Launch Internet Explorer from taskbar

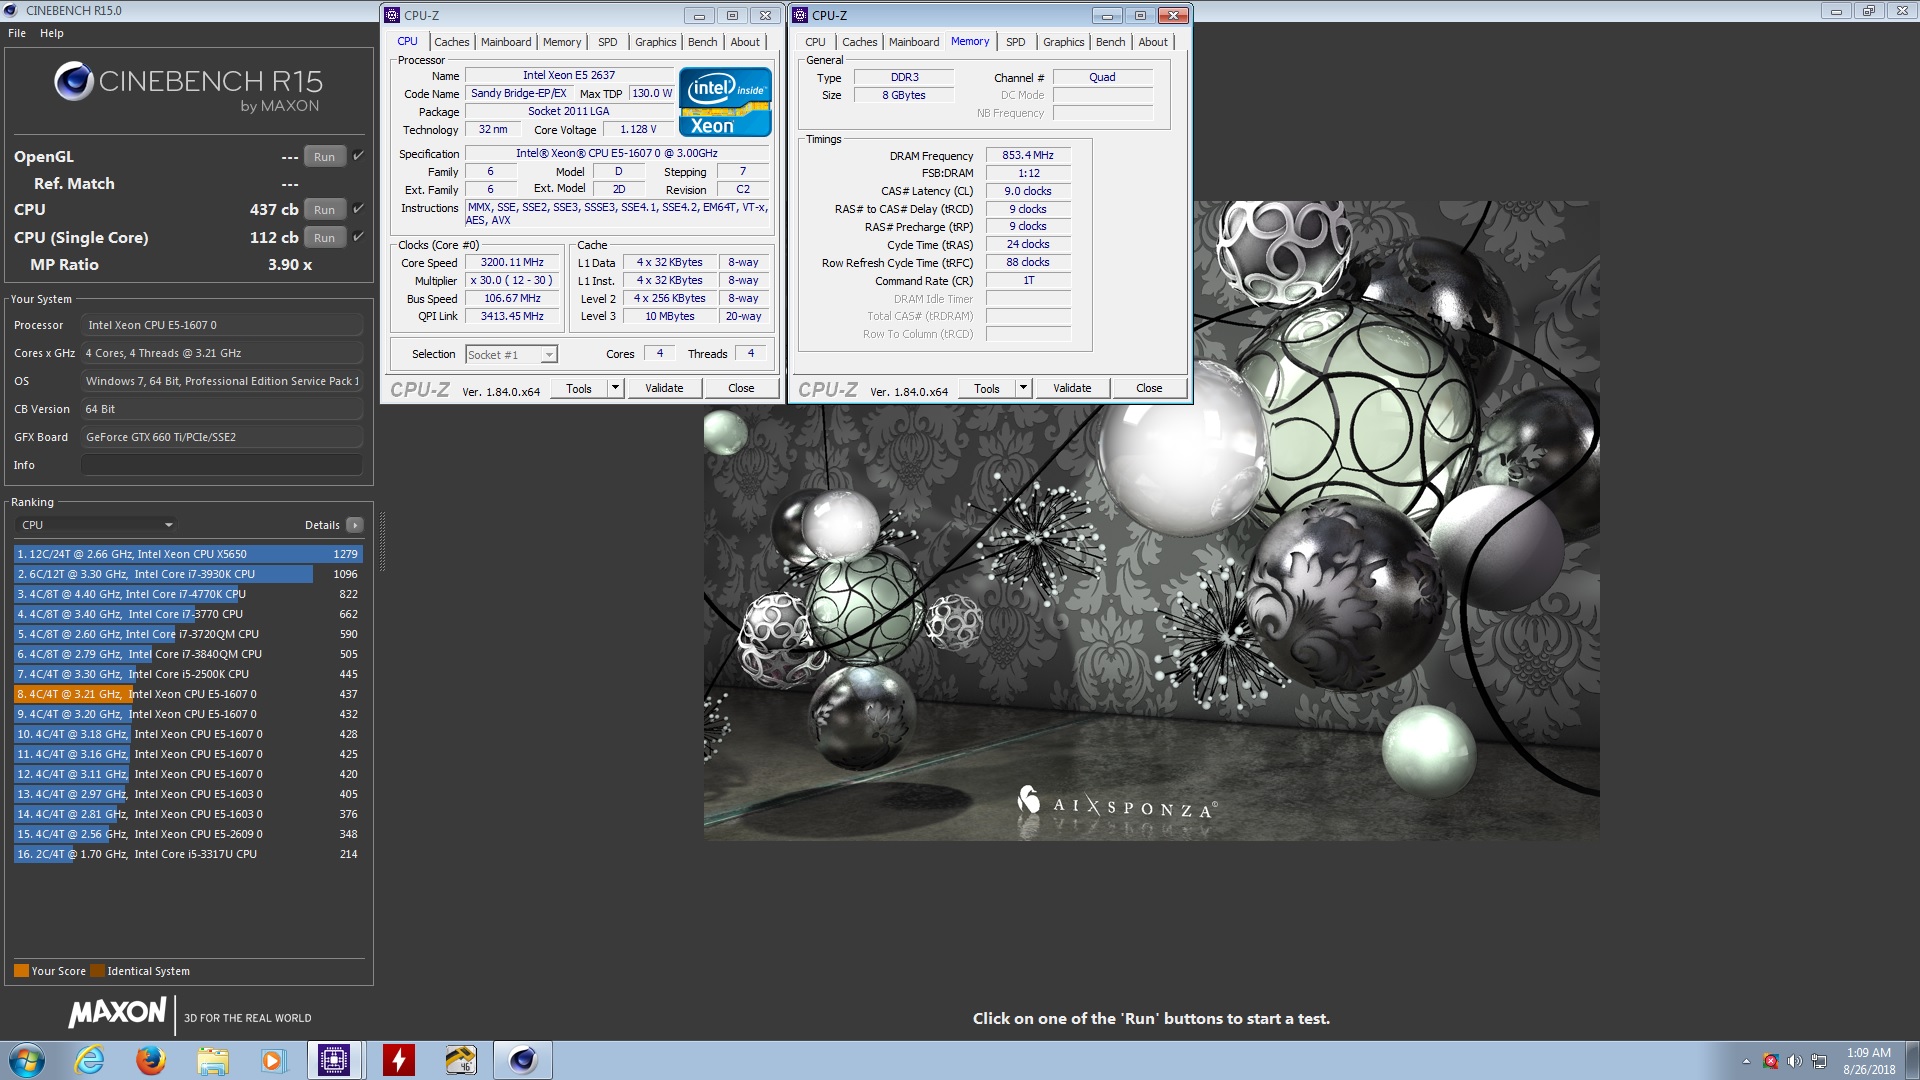pos(90,1060)
